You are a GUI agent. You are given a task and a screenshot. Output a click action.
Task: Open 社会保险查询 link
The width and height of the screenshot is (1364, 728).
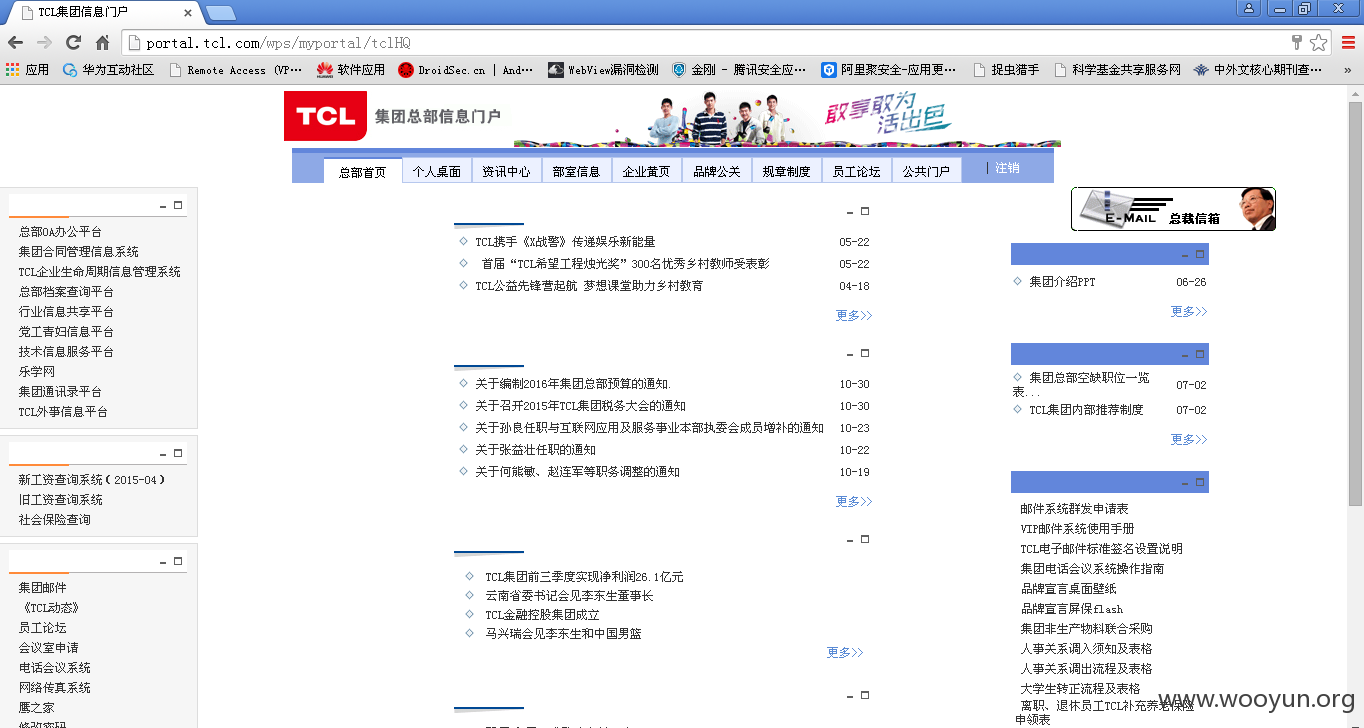pos(54,520)
